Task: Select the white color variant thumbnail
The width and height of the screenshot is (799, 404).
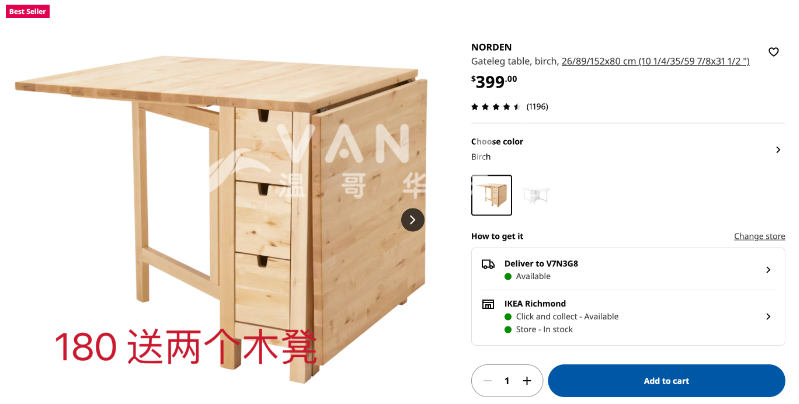Action: click(x=535, y=195)
